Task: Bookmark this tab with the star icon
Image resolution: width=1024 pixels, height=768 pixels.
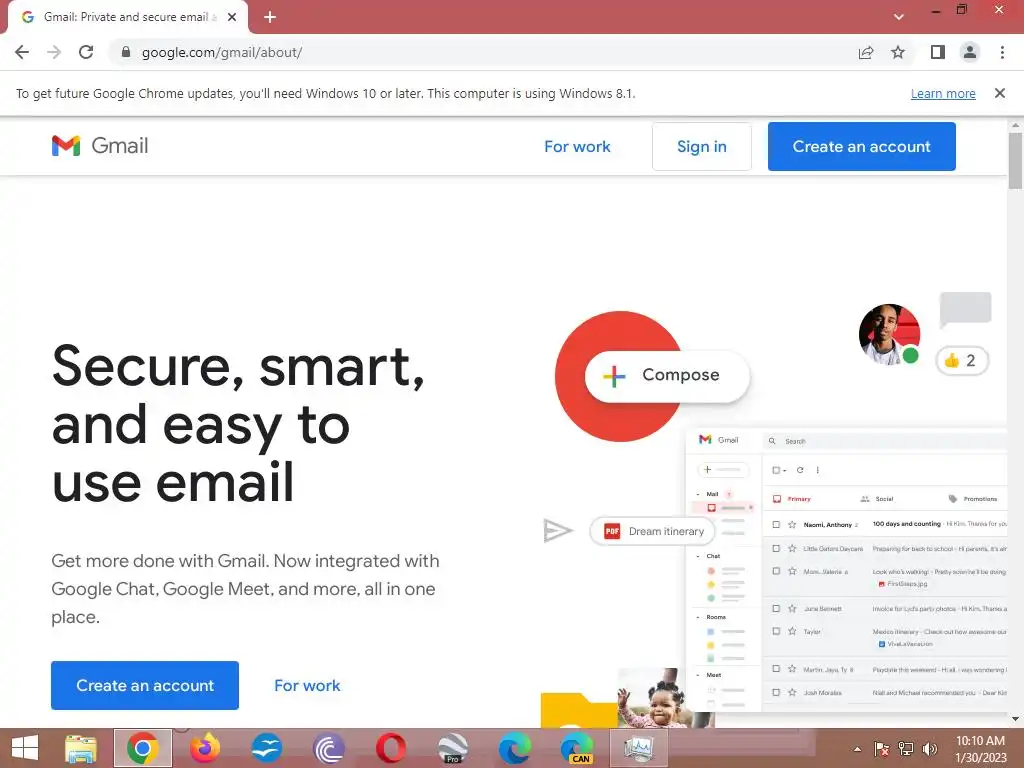Action: coord(898,52)
